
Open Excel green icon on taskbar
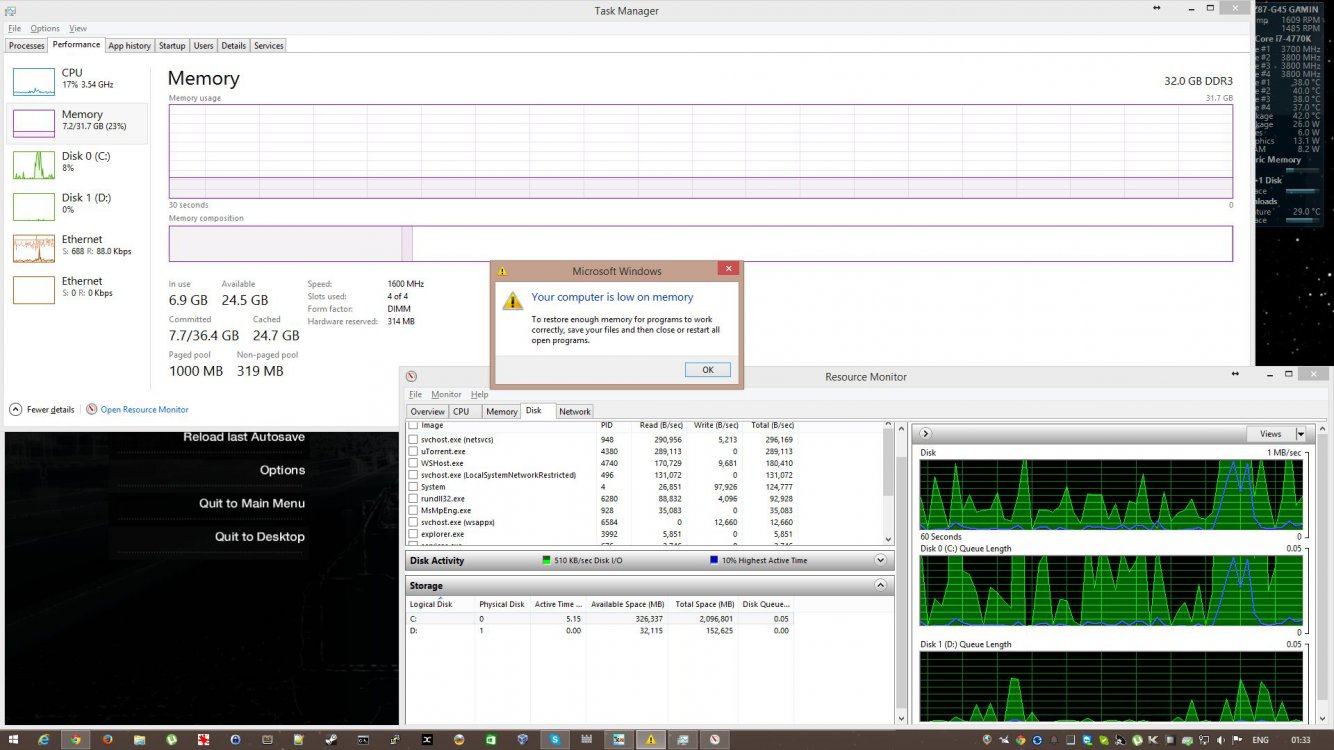[491, 740]
